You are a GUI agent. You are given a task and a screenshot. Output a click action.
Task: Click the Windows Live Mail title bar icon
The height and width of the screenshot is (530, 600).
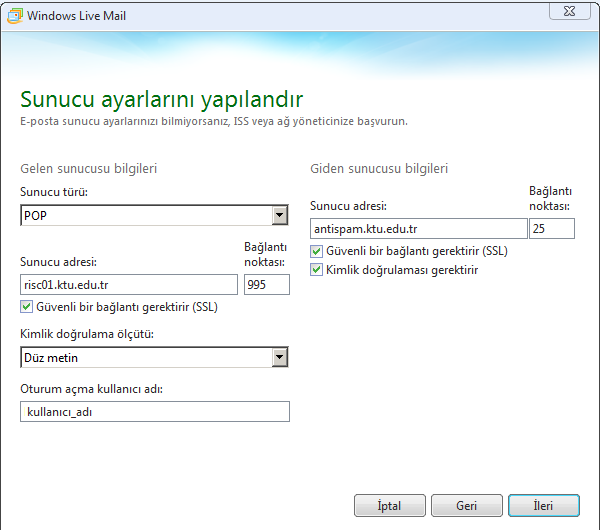(x=15, y=16)
